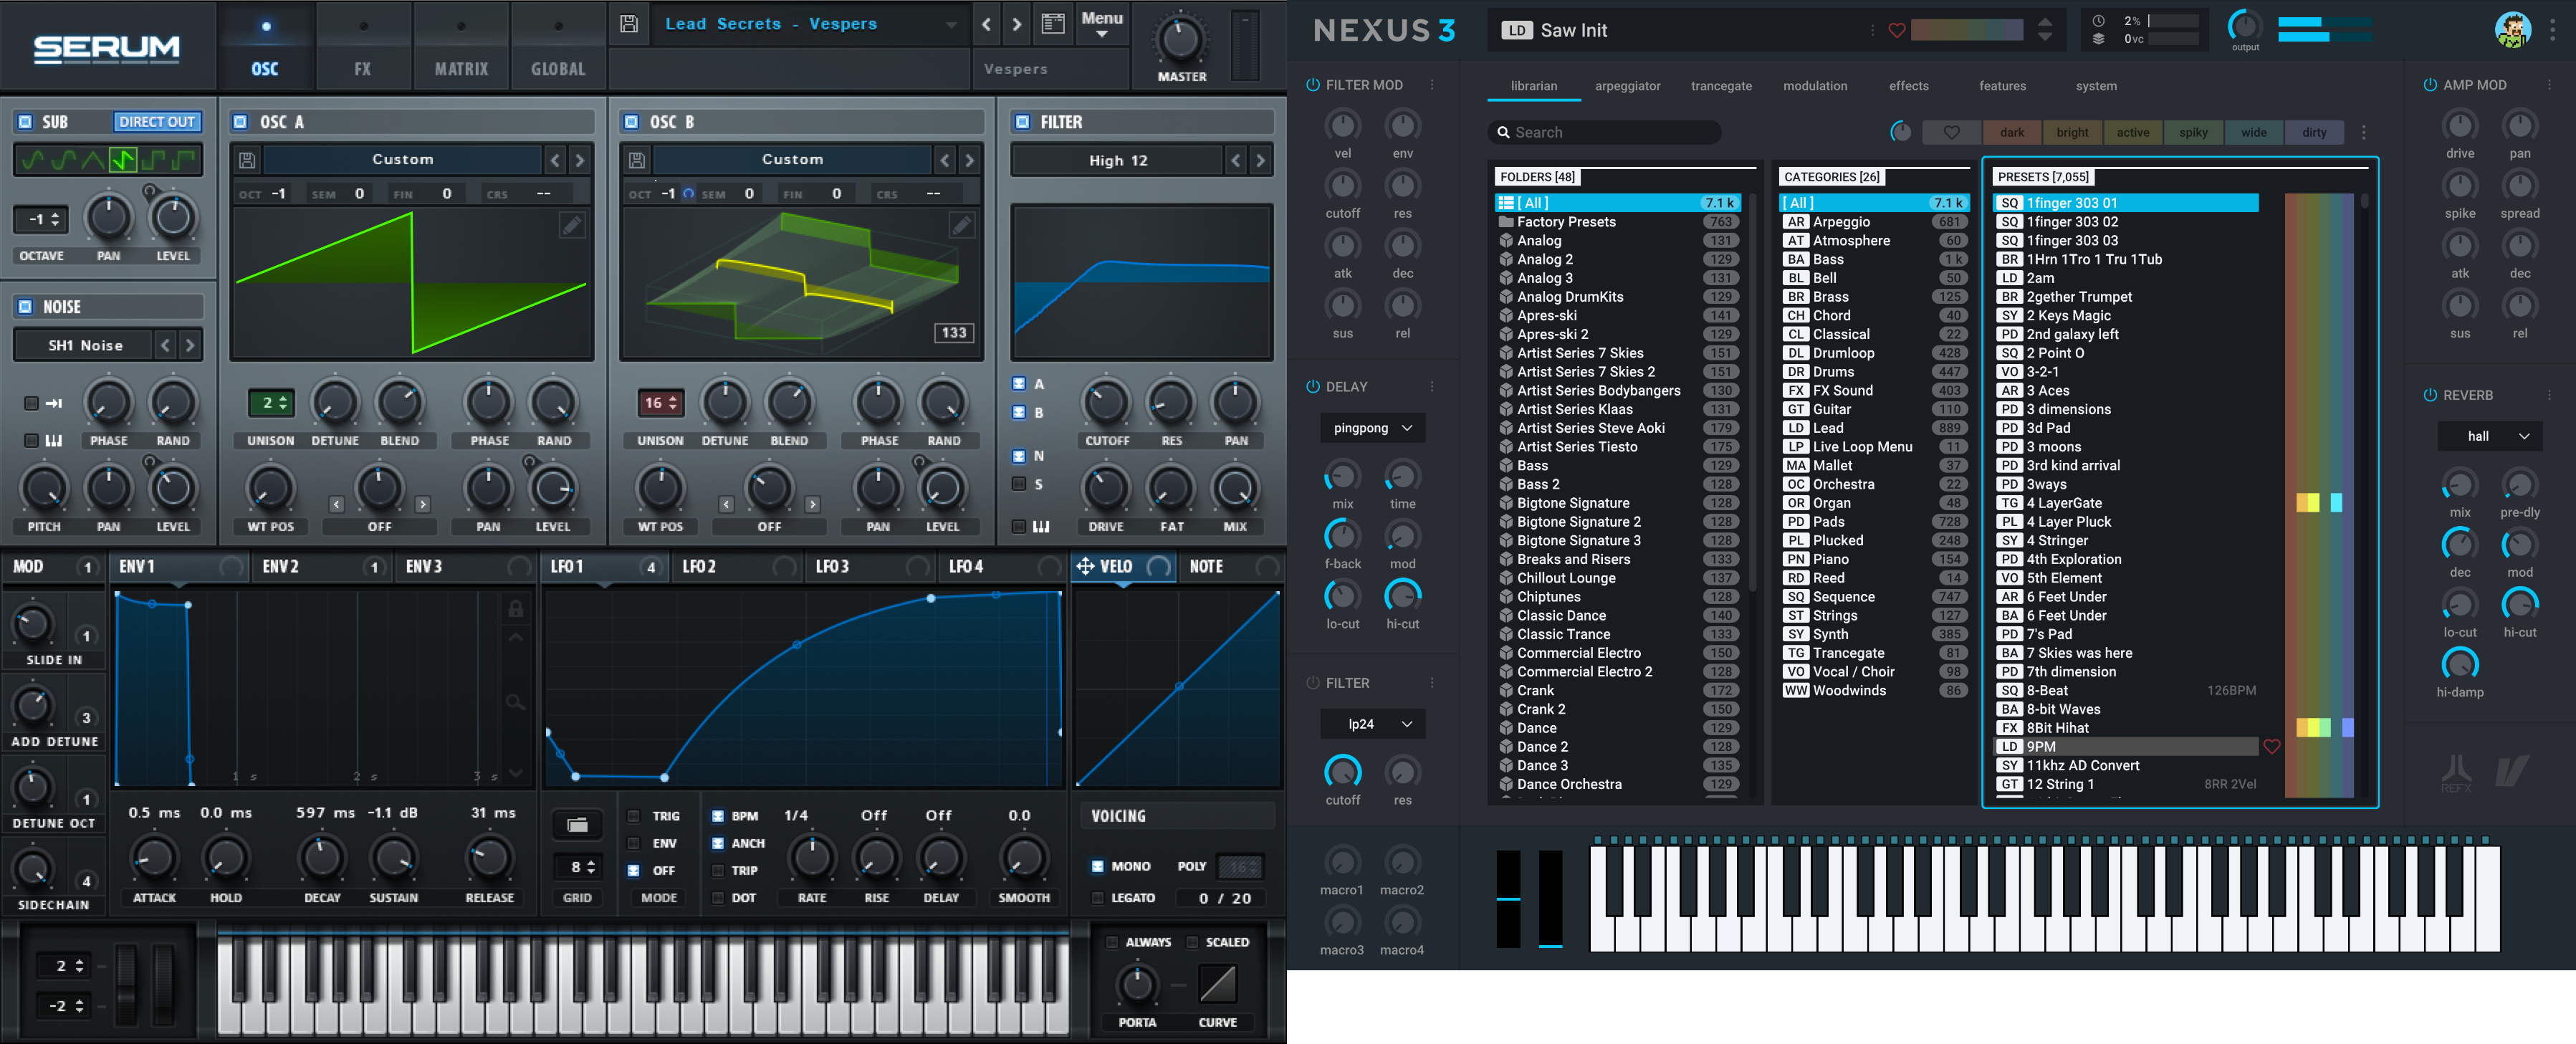Screen dimensions: 2576x1044
Task: Select next noise sample after SH1 Noise
Action: click(189, 346)
